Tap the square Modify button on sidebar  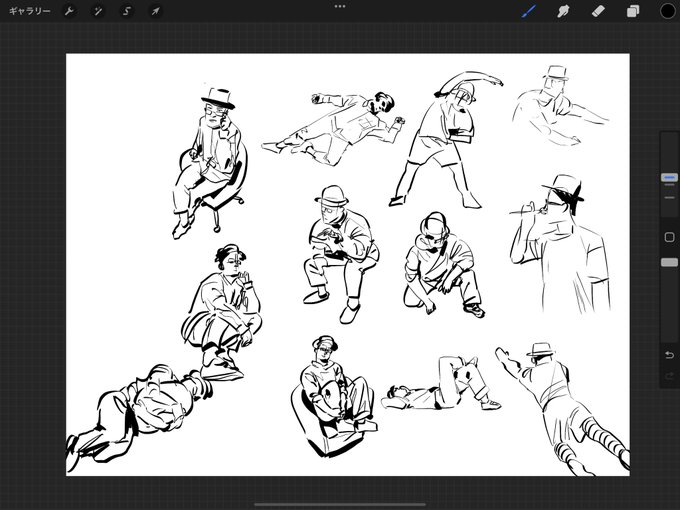coord(669,237)
